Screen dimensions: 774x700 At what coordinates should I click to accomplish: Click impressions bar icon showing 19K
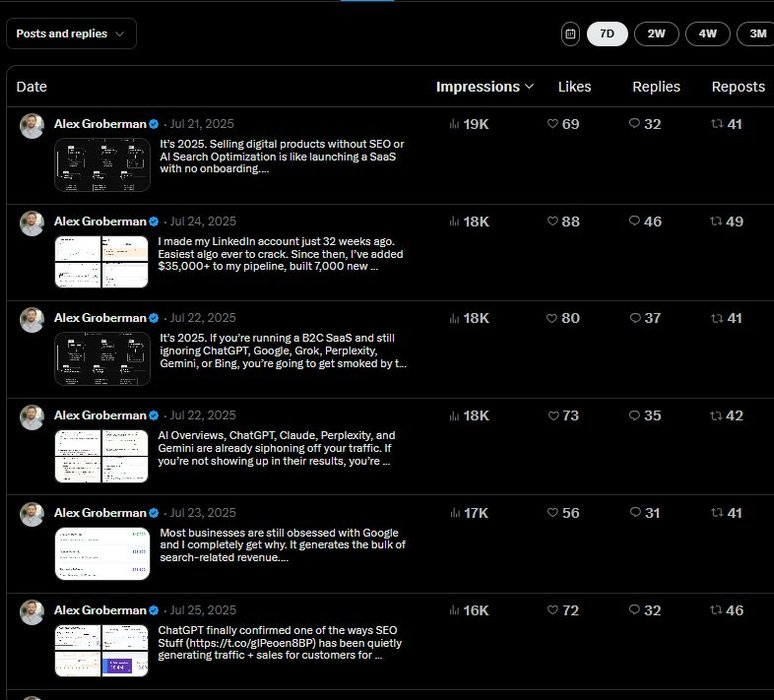point(454,125)
